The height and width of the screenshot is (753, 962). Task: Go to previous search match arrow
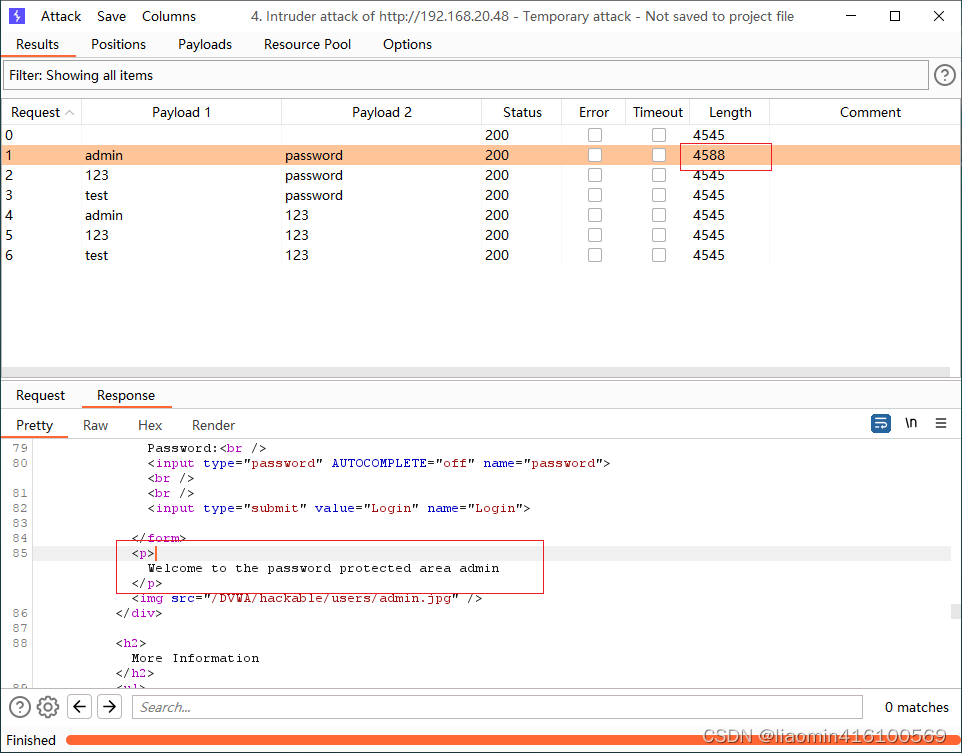coord(79,707)
